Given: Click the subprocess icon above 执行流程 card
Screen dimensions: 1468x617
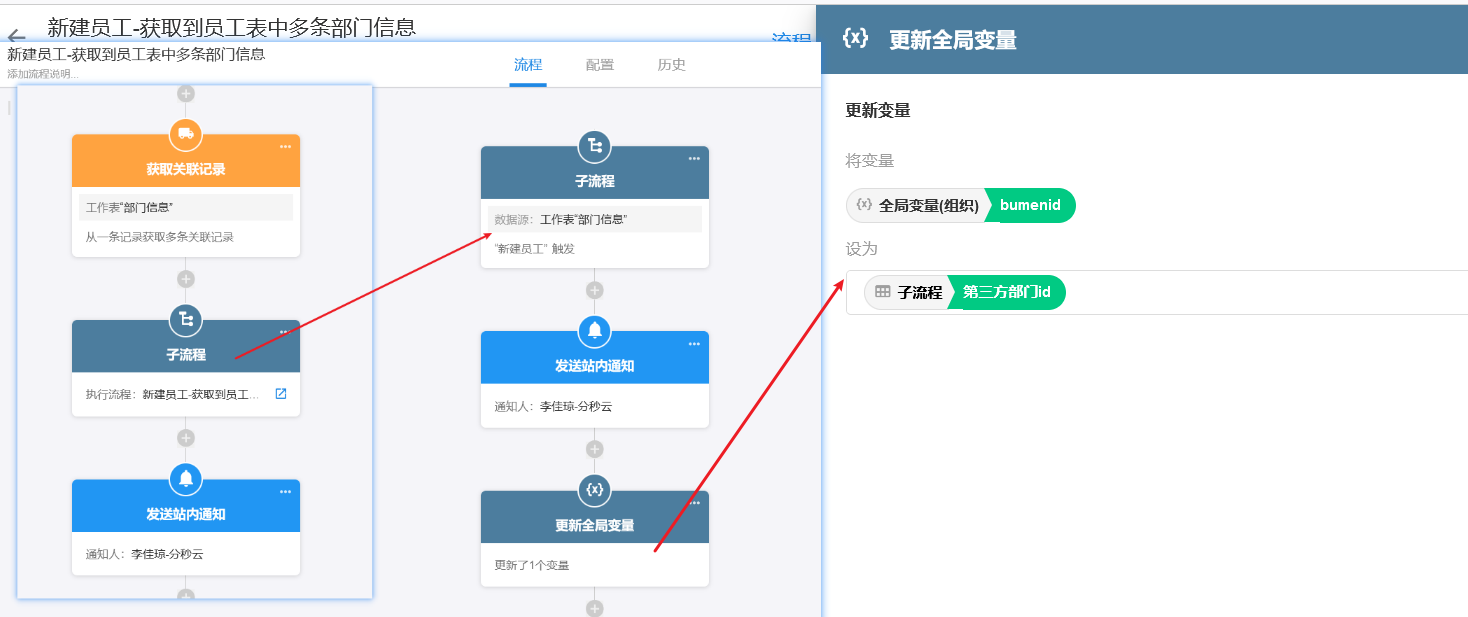Looking at the screenshot, I should (186, 320).
